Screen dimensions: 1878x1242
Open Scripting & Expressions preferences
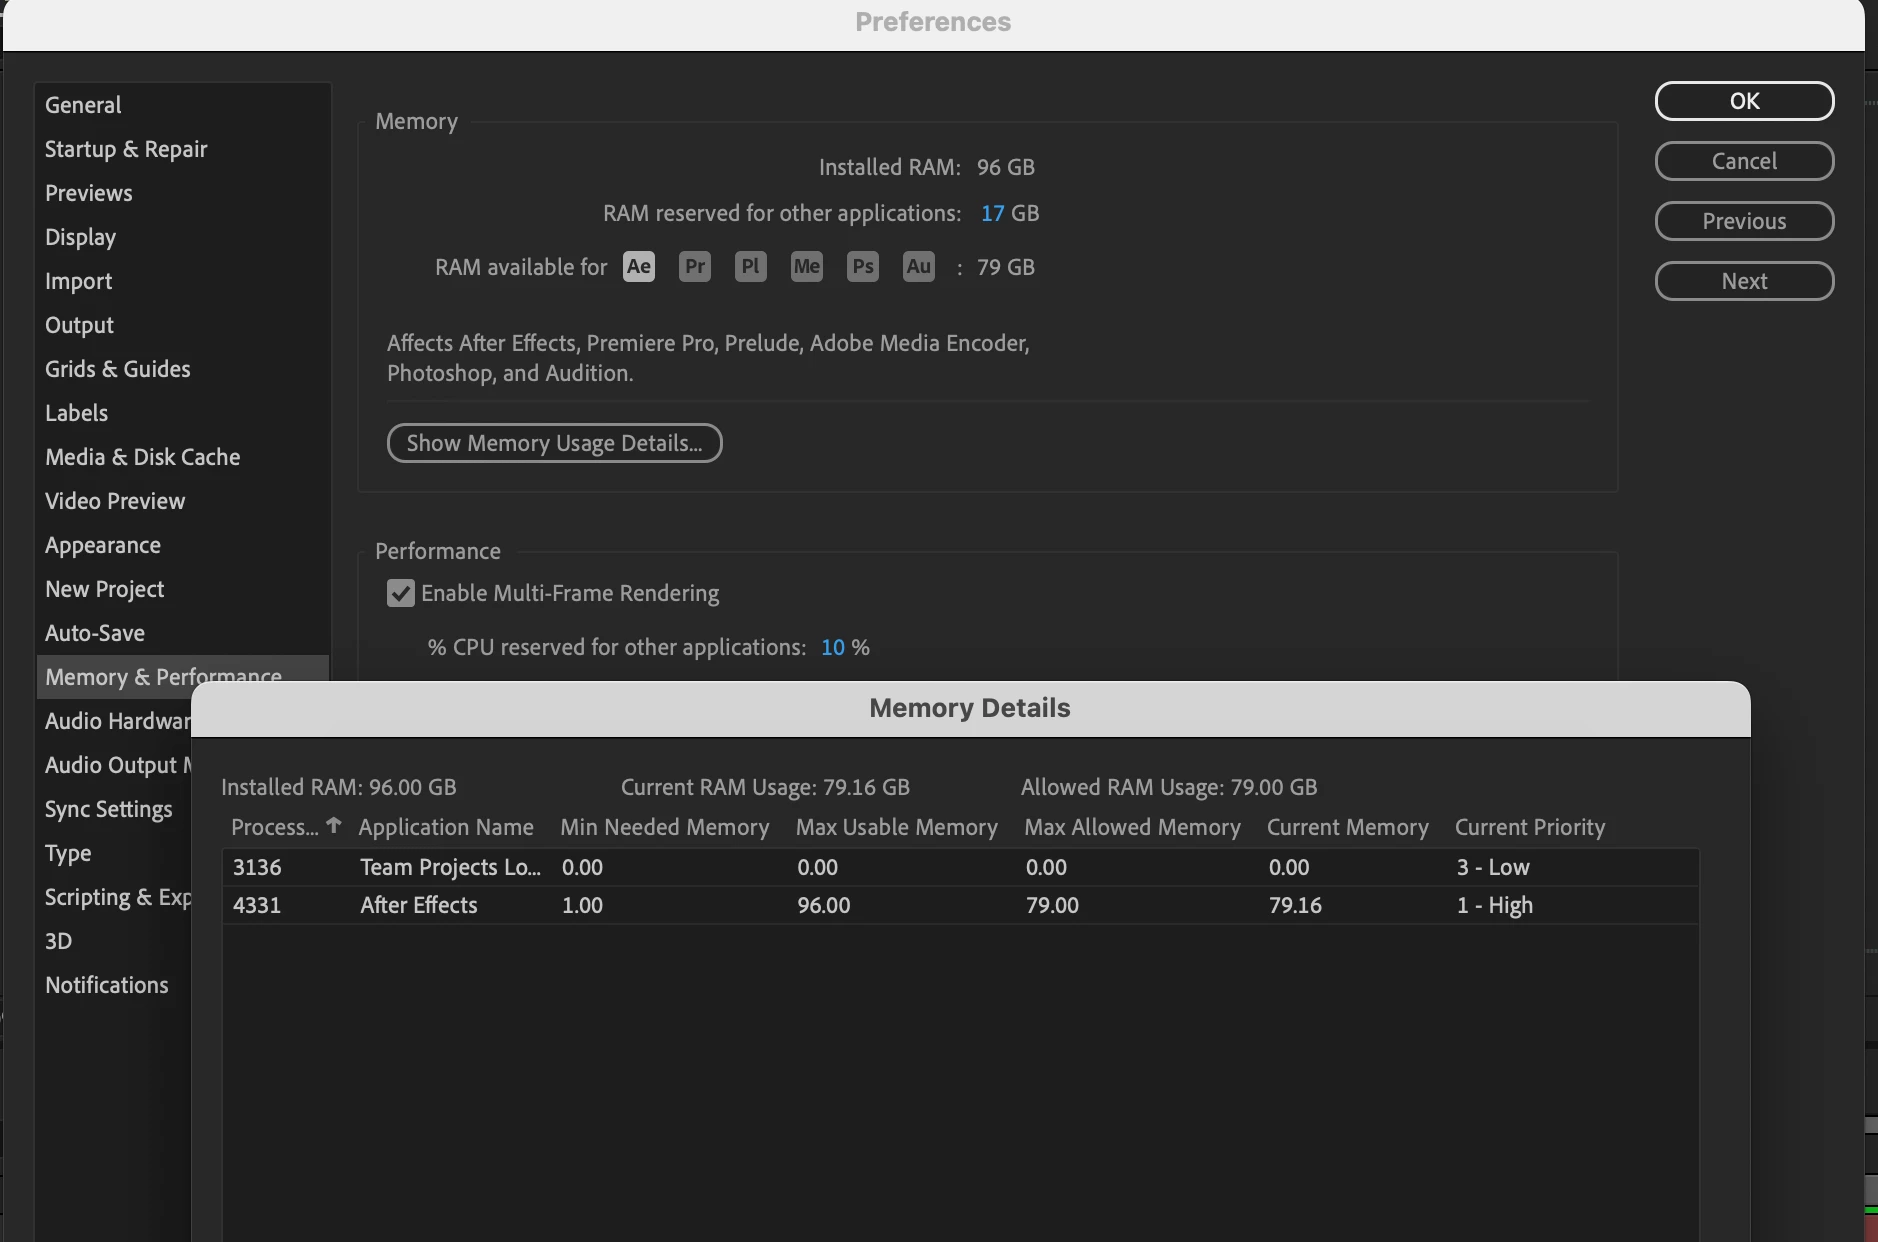pos(116,897)
